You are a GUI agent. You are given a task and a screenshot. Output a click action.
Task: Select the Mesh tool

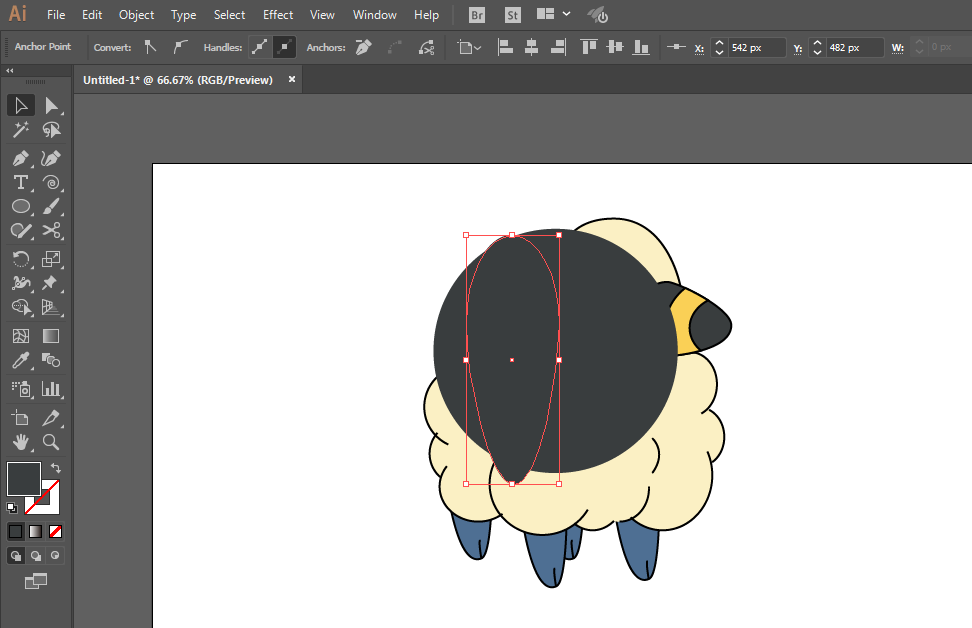[20, 336]
